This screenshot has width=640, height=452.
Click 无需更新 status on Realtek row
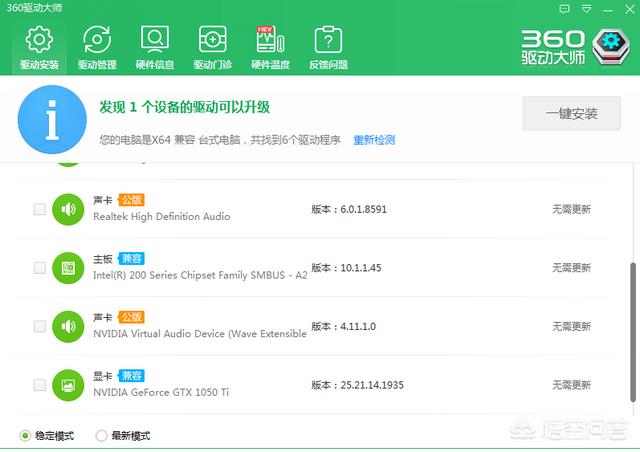(571, 209)
